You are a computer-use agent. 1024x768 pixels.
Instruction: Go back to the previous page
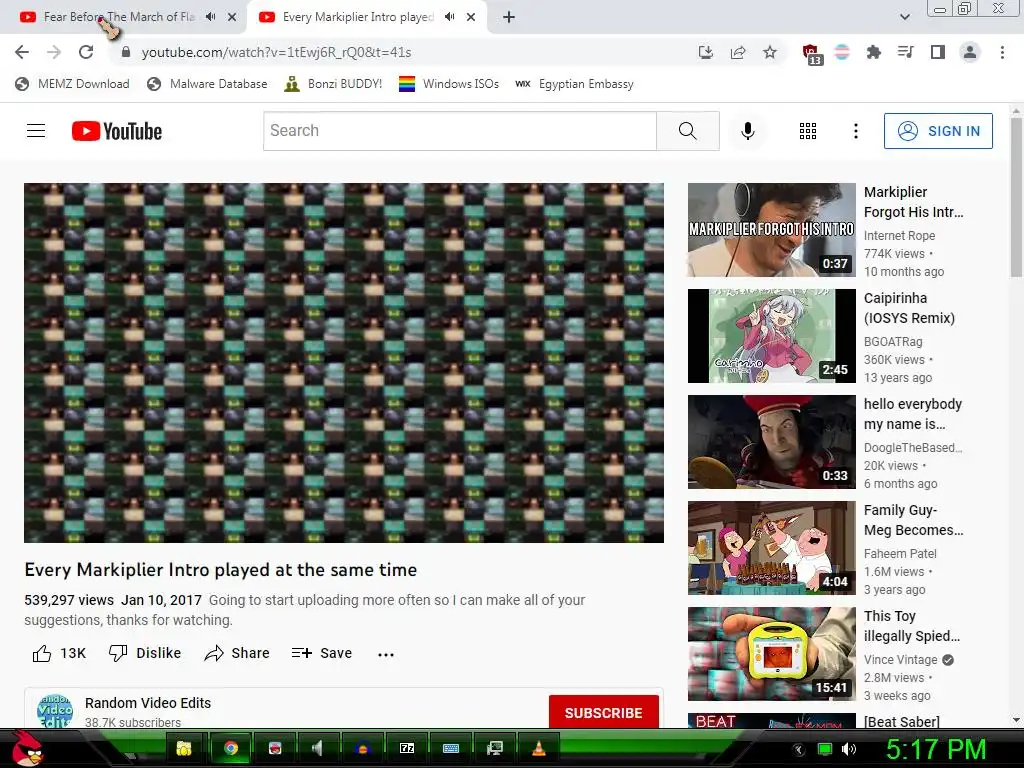click(x=22, y=52)
